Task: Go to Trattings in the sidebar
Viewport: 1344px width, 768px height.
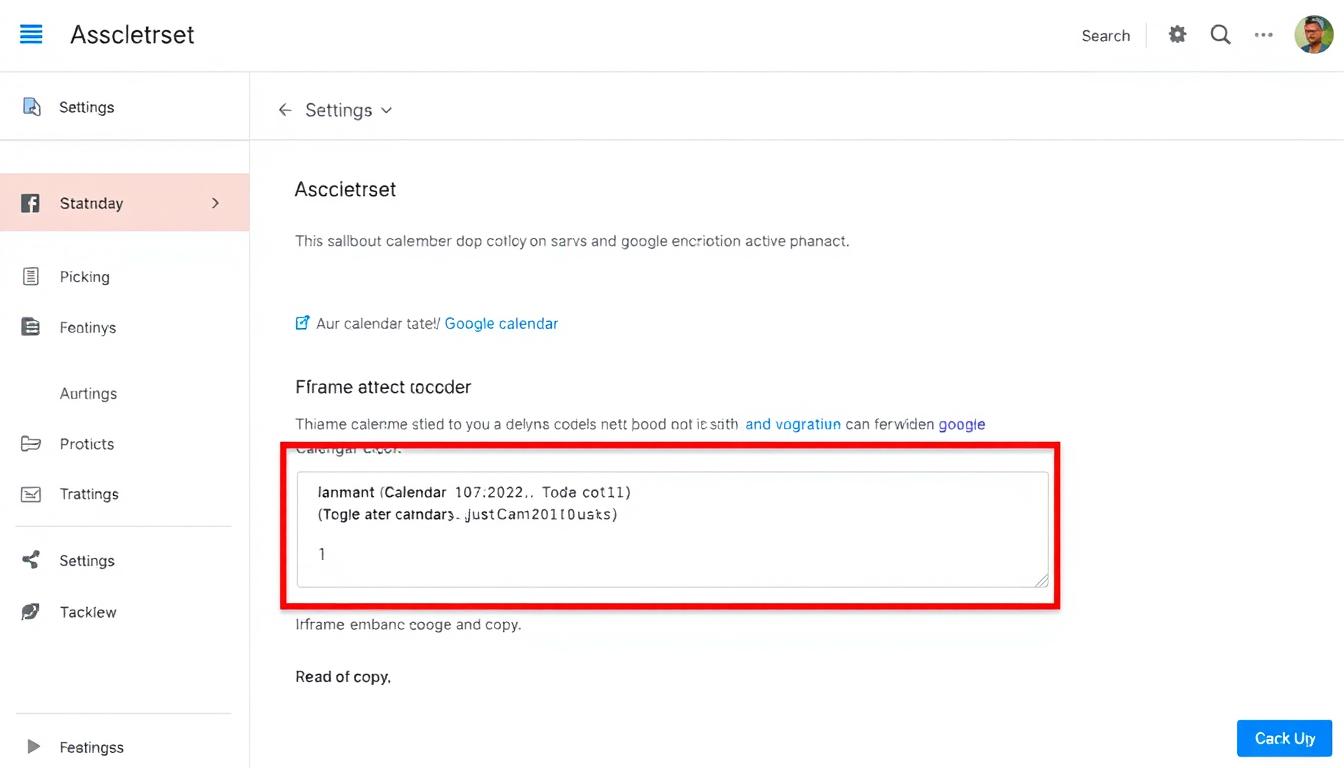Action: [88, 494]
